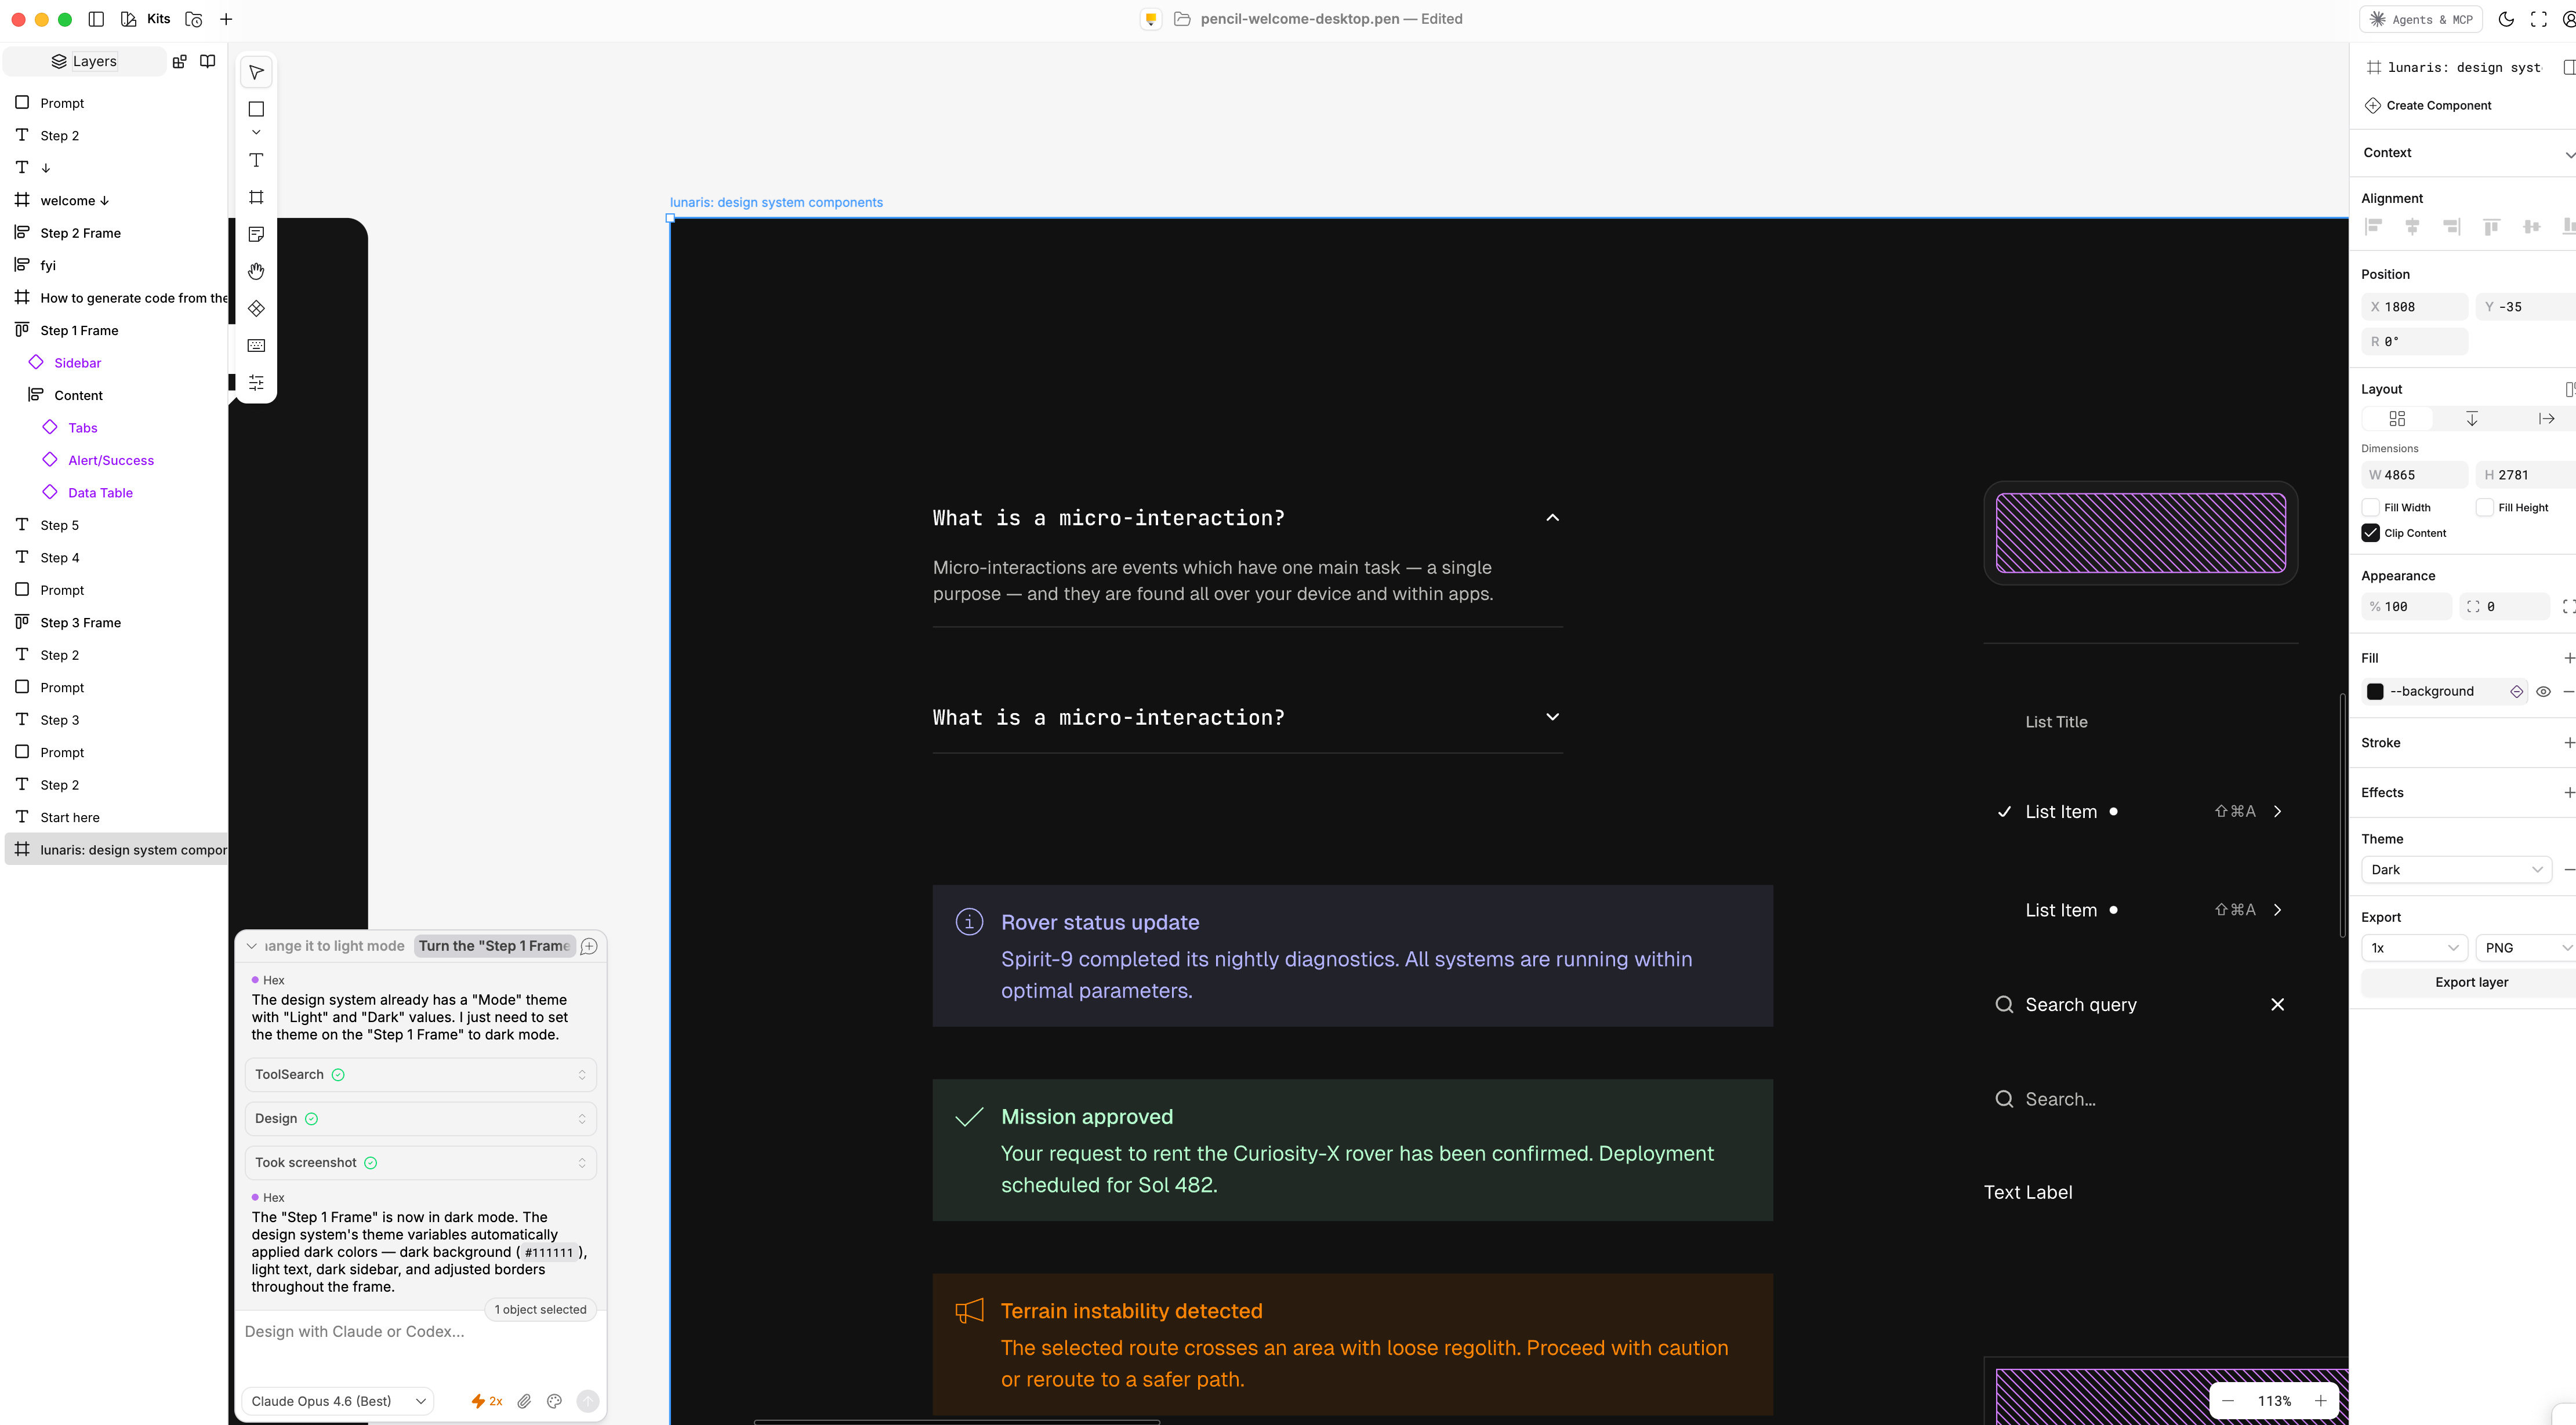Select the move/pointer tool
This screenshot has height=1425, width=2576.
pyautogui.click(x=256, y=72)
